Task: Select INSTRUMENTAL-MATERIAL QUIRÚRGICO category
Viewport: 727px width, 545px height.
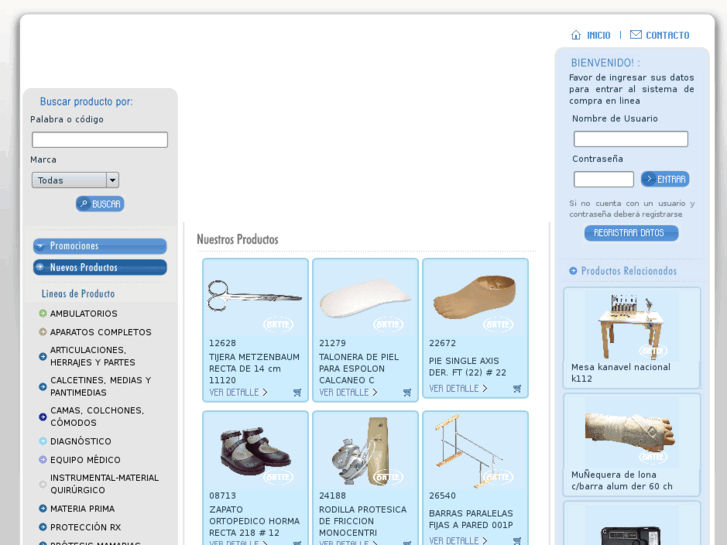Action: coord(104,484)
